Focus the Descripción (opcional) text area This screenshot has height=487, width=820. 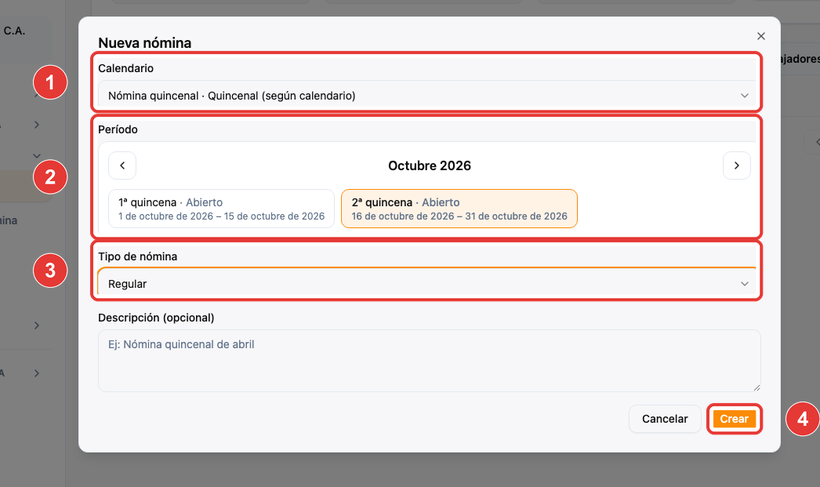[x=429, y=360]
